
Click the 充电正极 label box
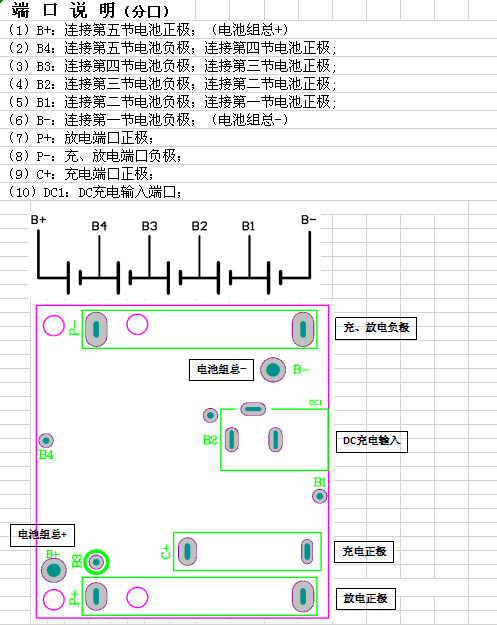click(x=364, y=552)
